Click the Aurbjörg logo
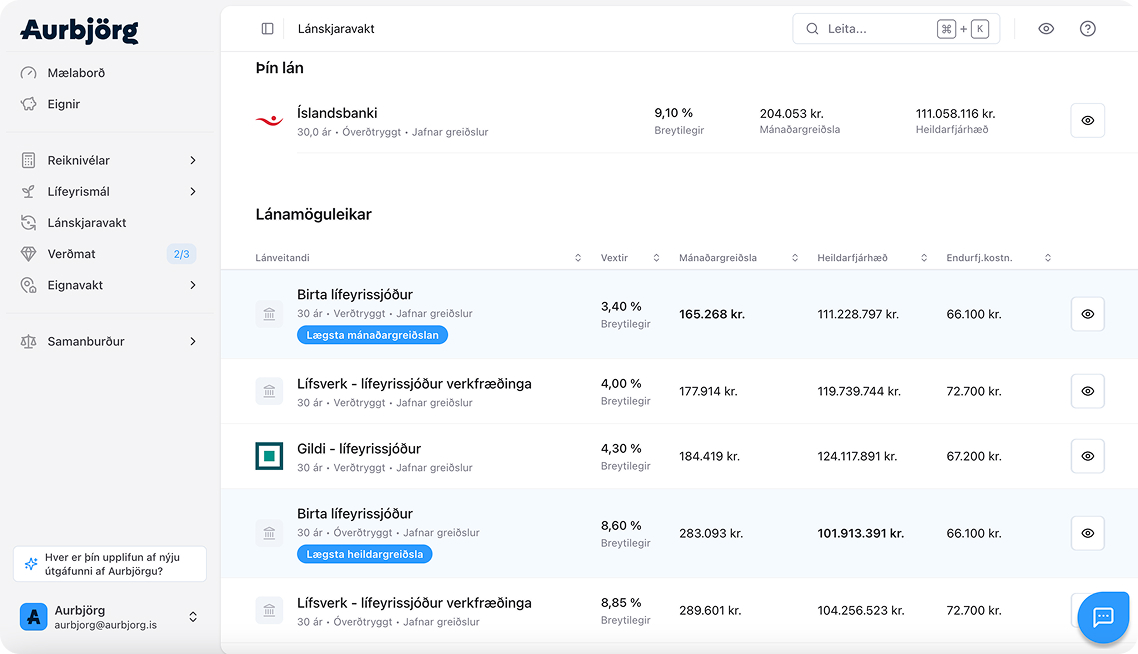The height and width of the screenshot is (654, 1138). pyautogui.click(x=79, y=31)
